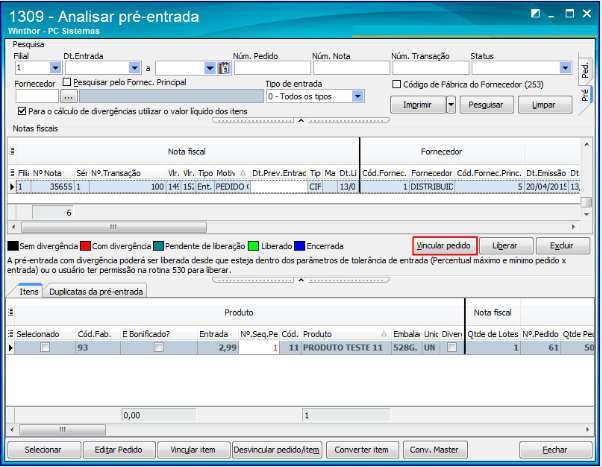Screen dimensions: 602x467
Task: Click the fornecedor lookup ellipsis button
Action: [69, 97]
